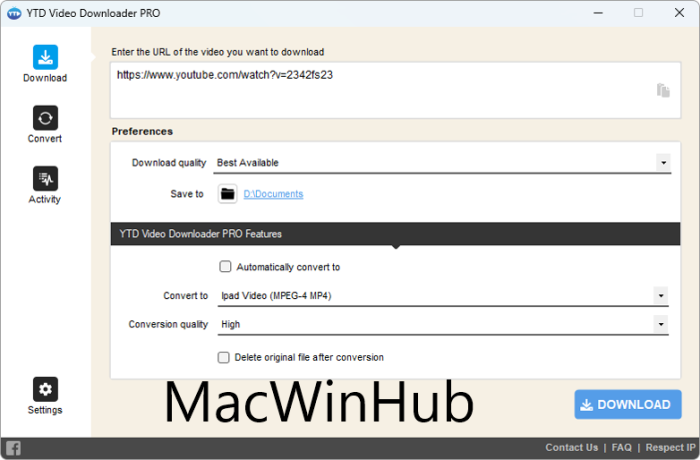Click the paste clipboard icon in URL box
Image resolution: width=700 pixels, height=460 pixels.
pyautogui.click(x=663, y=90)
